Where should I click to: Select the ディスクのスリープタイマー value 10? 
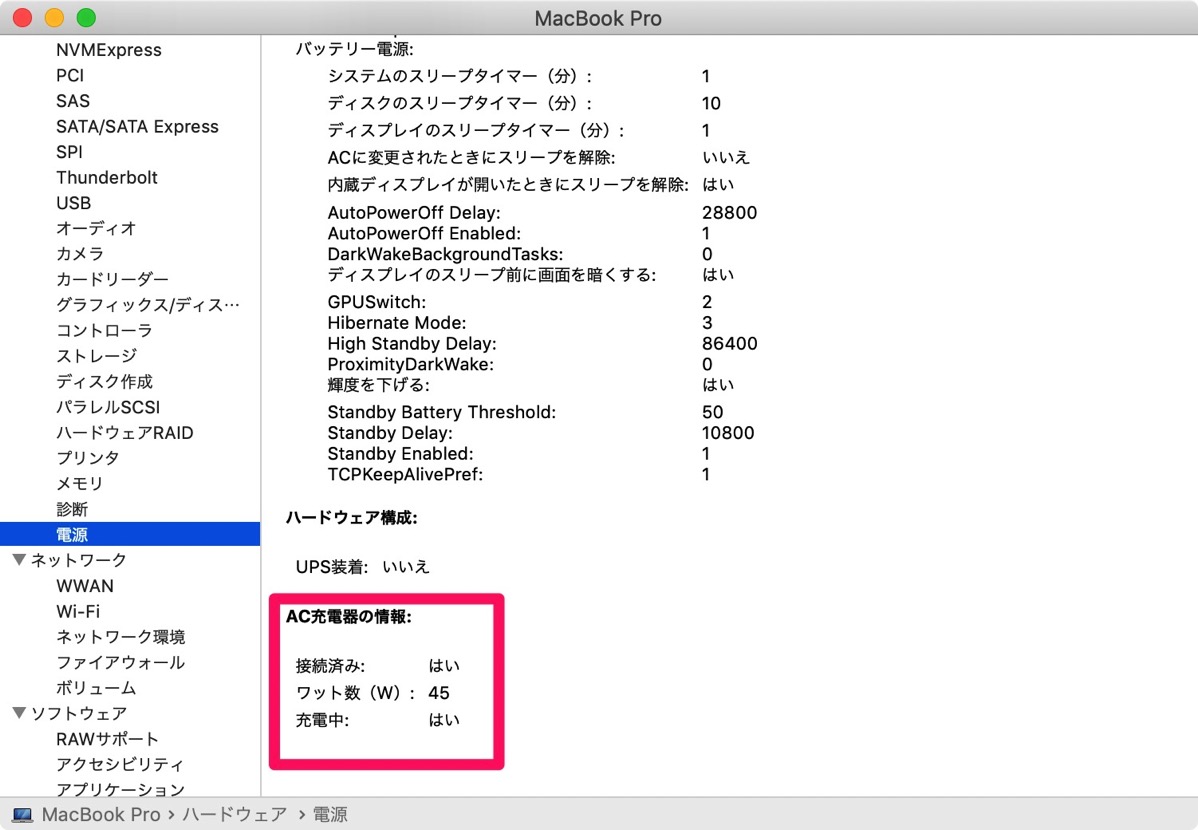(711, 103)
